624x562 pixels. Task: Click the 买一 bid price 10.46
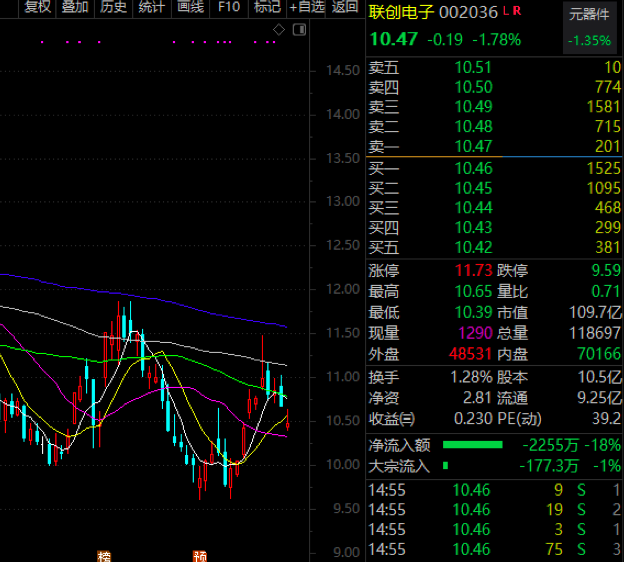473,168
